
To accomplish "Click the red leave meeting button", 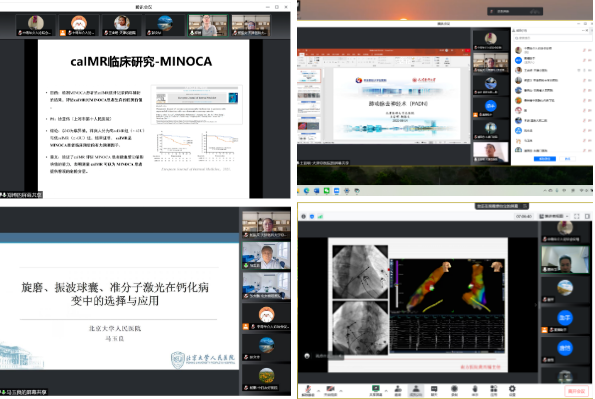I will pos(576,391).
